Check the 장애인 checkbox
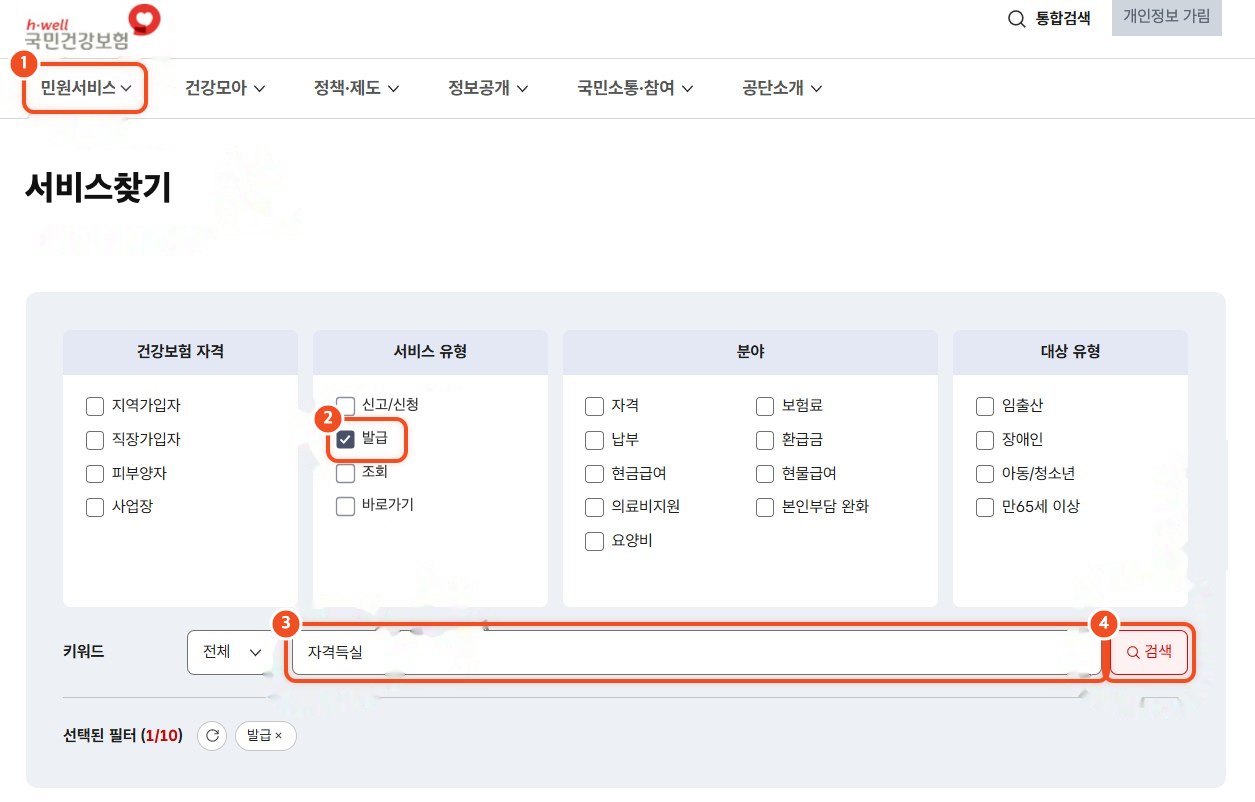This screenshot has width=1255, height=802. (x=985, y=440)
